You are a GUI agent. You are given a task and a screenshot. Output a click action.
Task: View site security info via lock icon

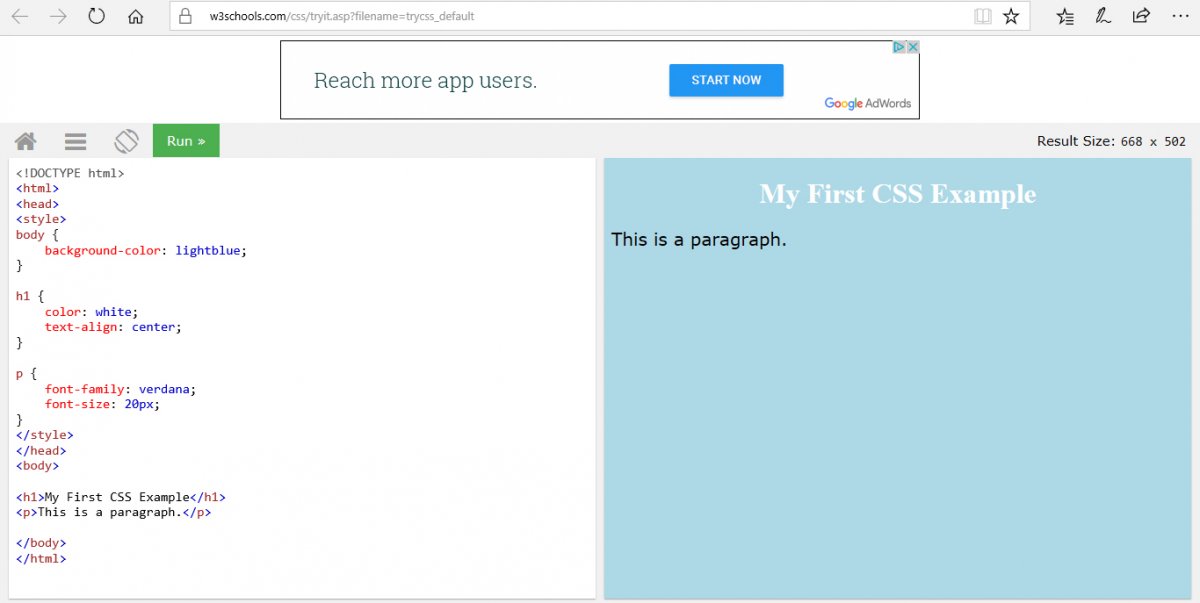pos(186,16)
